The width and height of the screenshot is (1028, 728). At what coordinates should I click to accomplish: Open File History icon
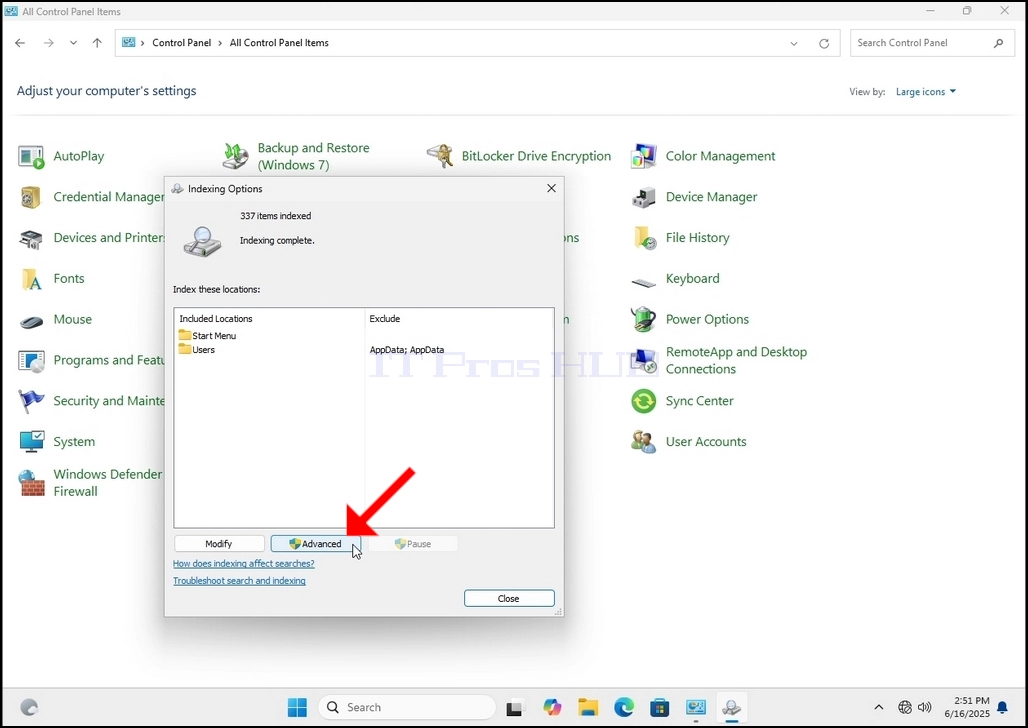coord(644,239)
